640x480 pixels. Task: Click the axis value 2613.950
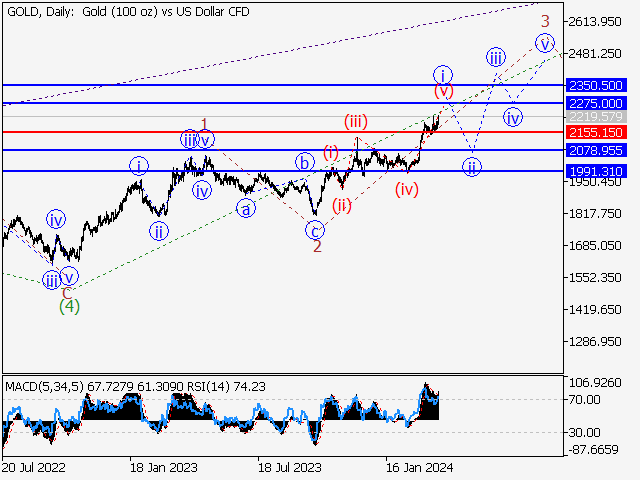[595, 22]
